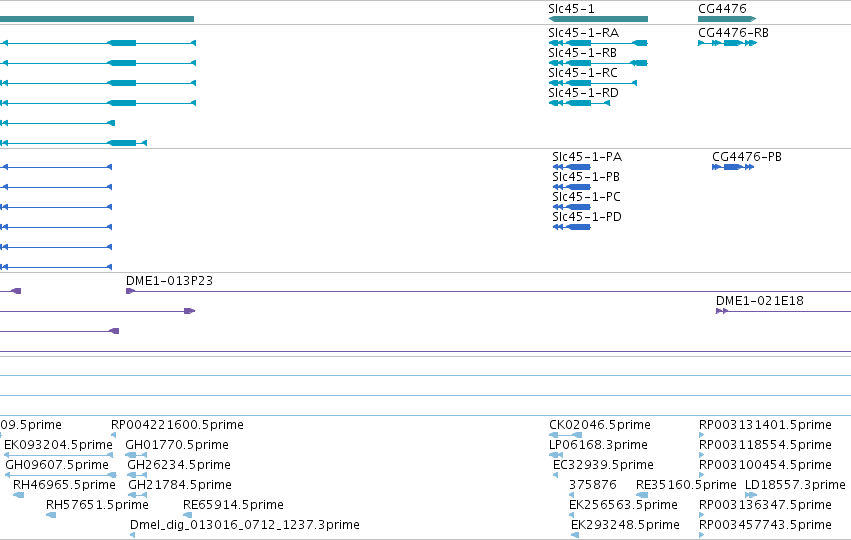
Task: Select EST RH46965.5prime
Action: point(64,485)
